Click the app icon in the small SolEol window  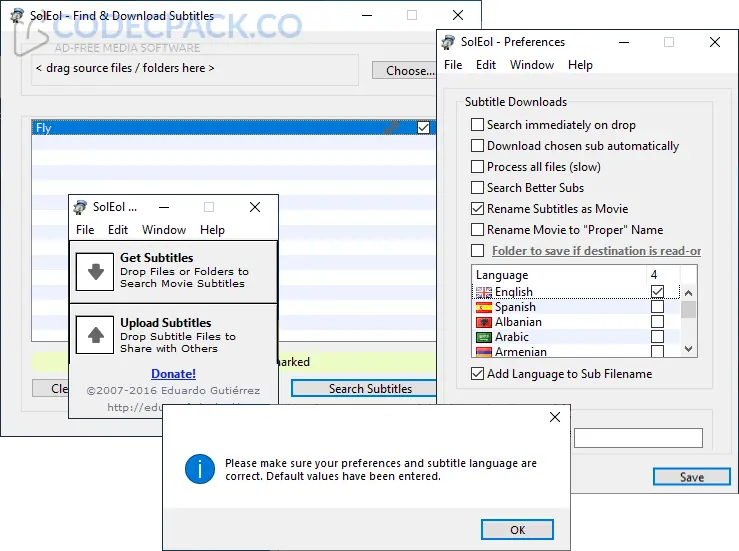point(80,207)
